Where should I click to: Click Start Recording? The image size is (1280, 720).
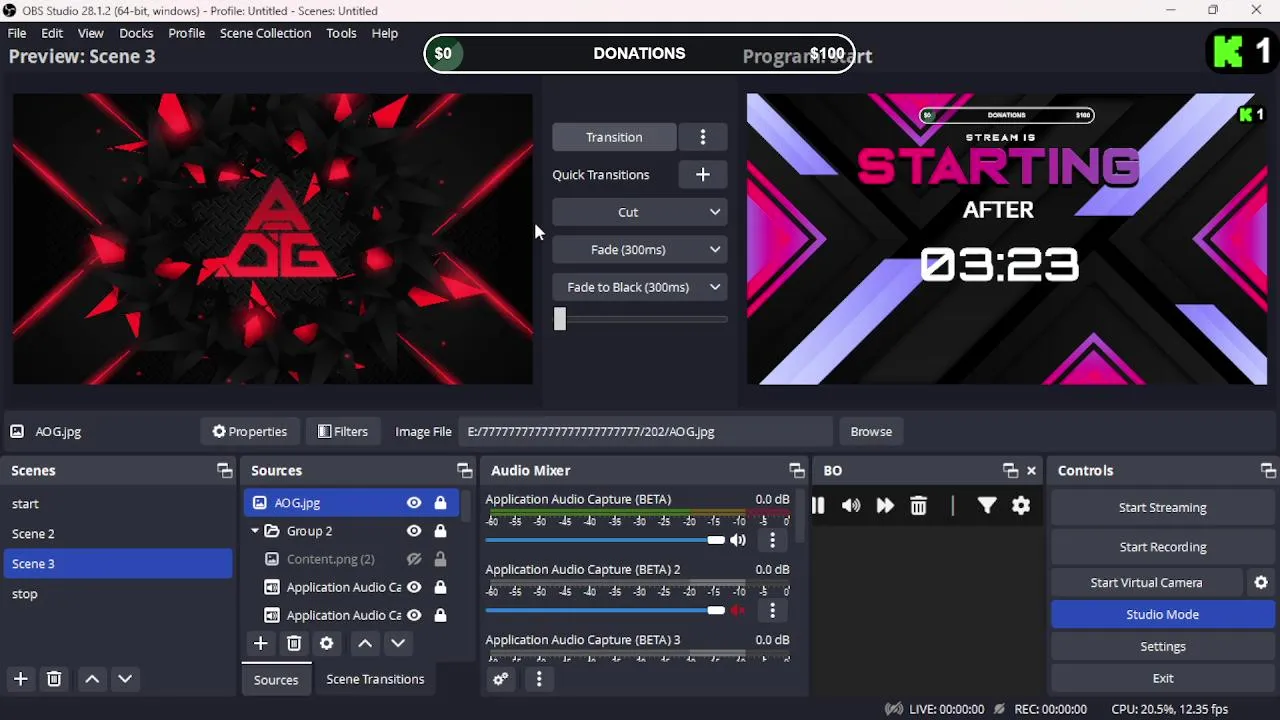coord(1163,547)
